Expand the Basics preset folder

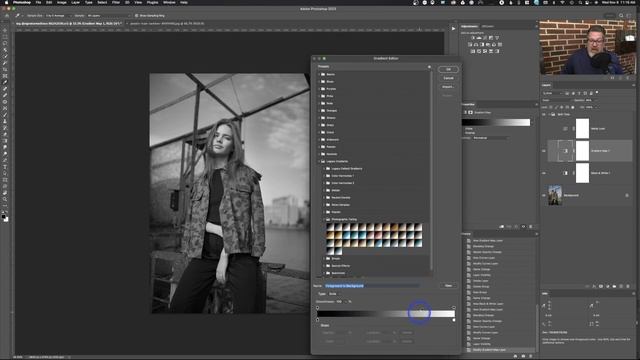[x=319, y=74]
